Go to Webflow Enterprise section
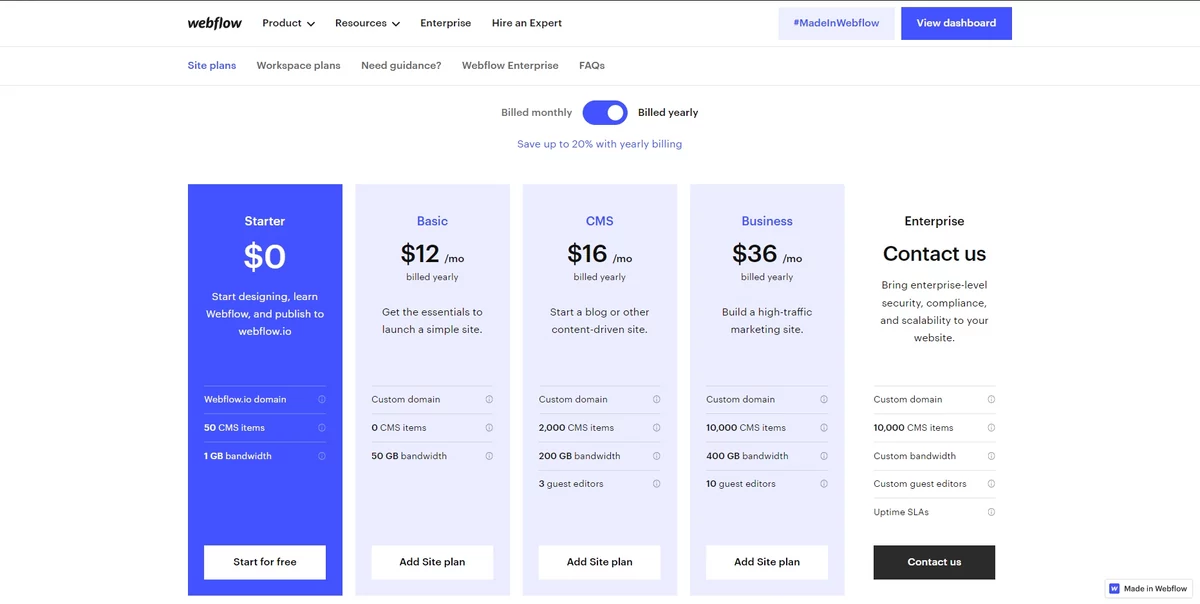Screen dimensions: 1200x604 (x=510, y=65)
